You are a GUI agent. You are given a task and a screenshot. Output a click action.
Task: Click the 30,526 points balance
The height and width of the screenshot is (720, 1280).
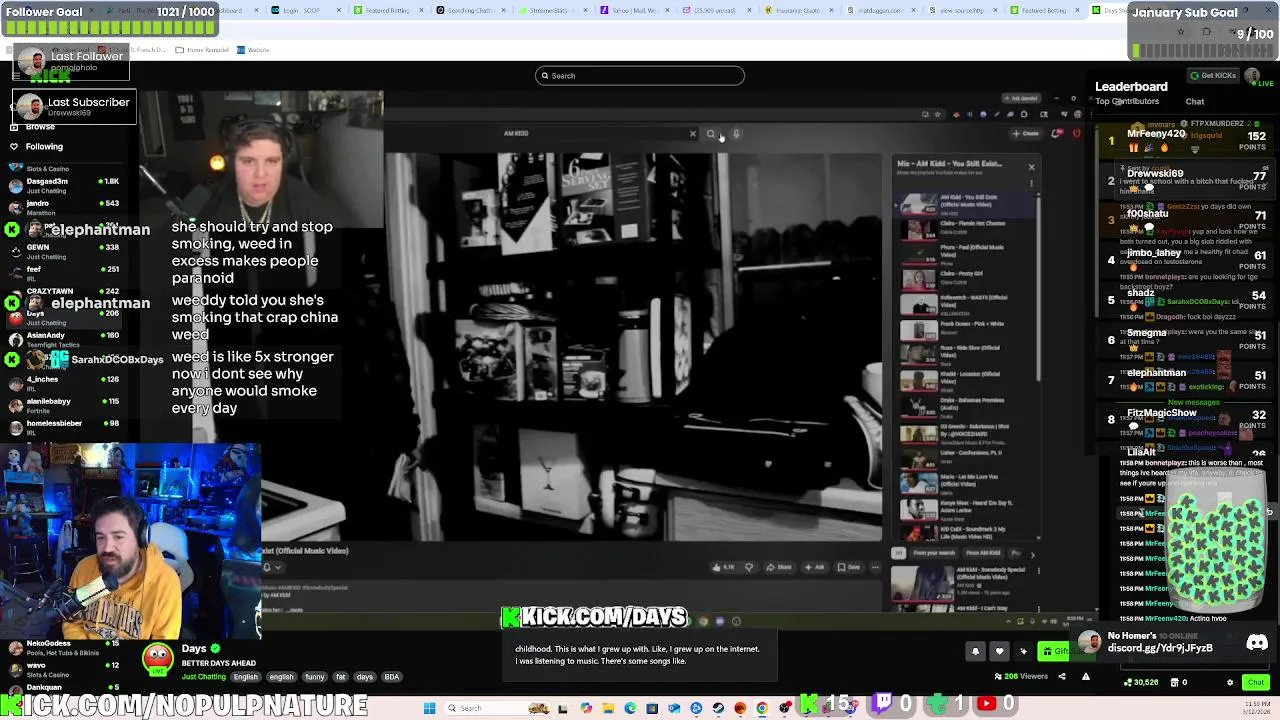click(1141, 683)
